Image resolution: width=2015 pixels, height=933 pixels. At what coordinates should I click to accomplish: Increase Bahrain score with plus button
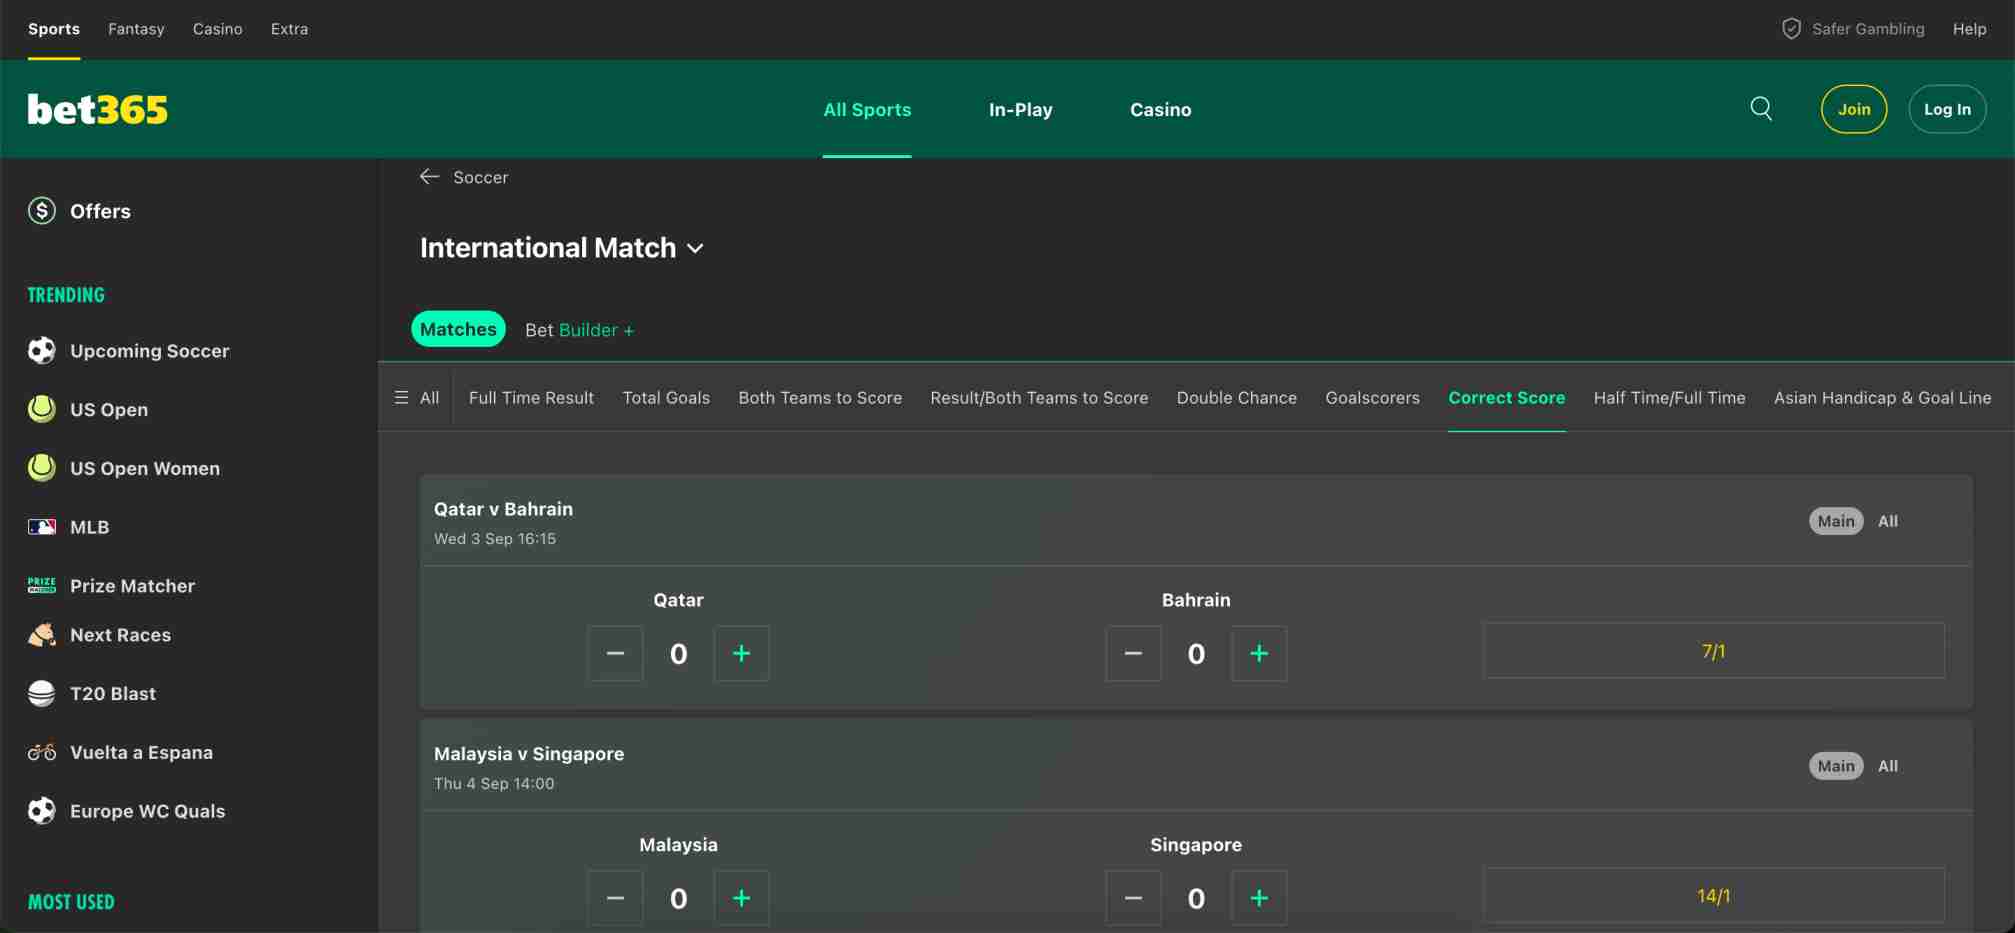pyautogui.click(x=1259, y=653)
